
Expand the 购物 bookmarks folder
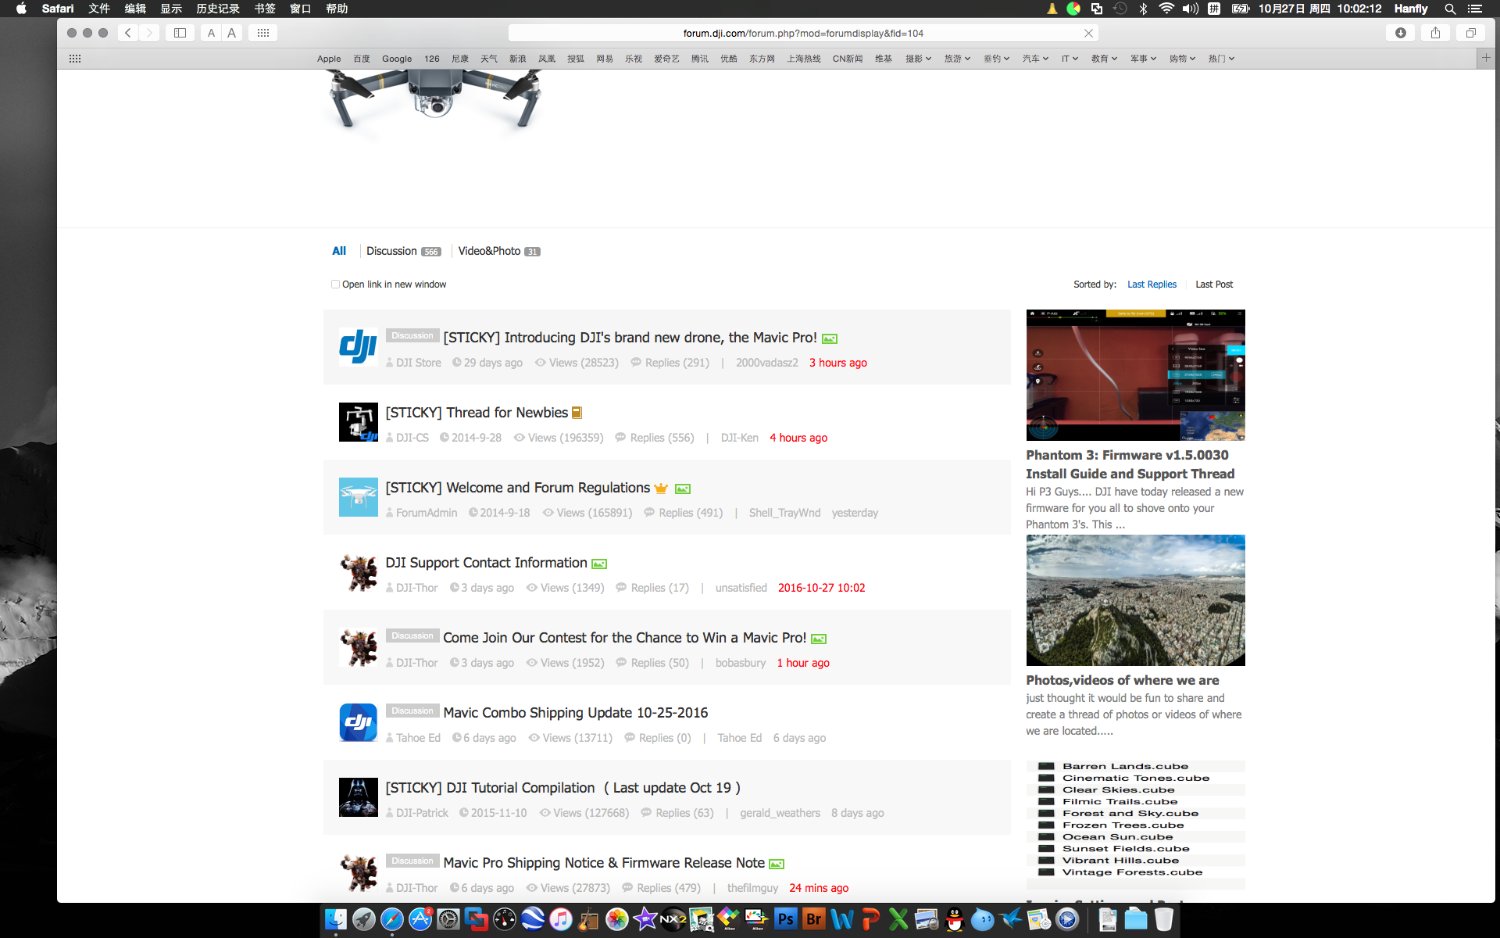point(1182,59)
